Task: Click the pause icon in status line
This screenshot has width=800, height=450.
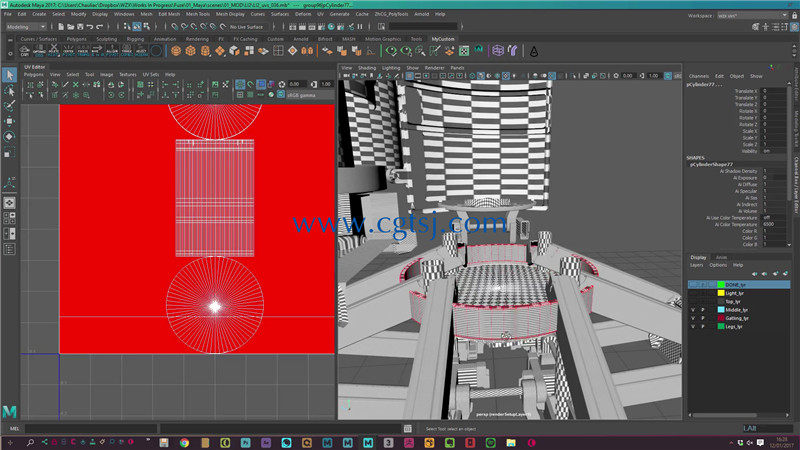Action: [360, 27]
